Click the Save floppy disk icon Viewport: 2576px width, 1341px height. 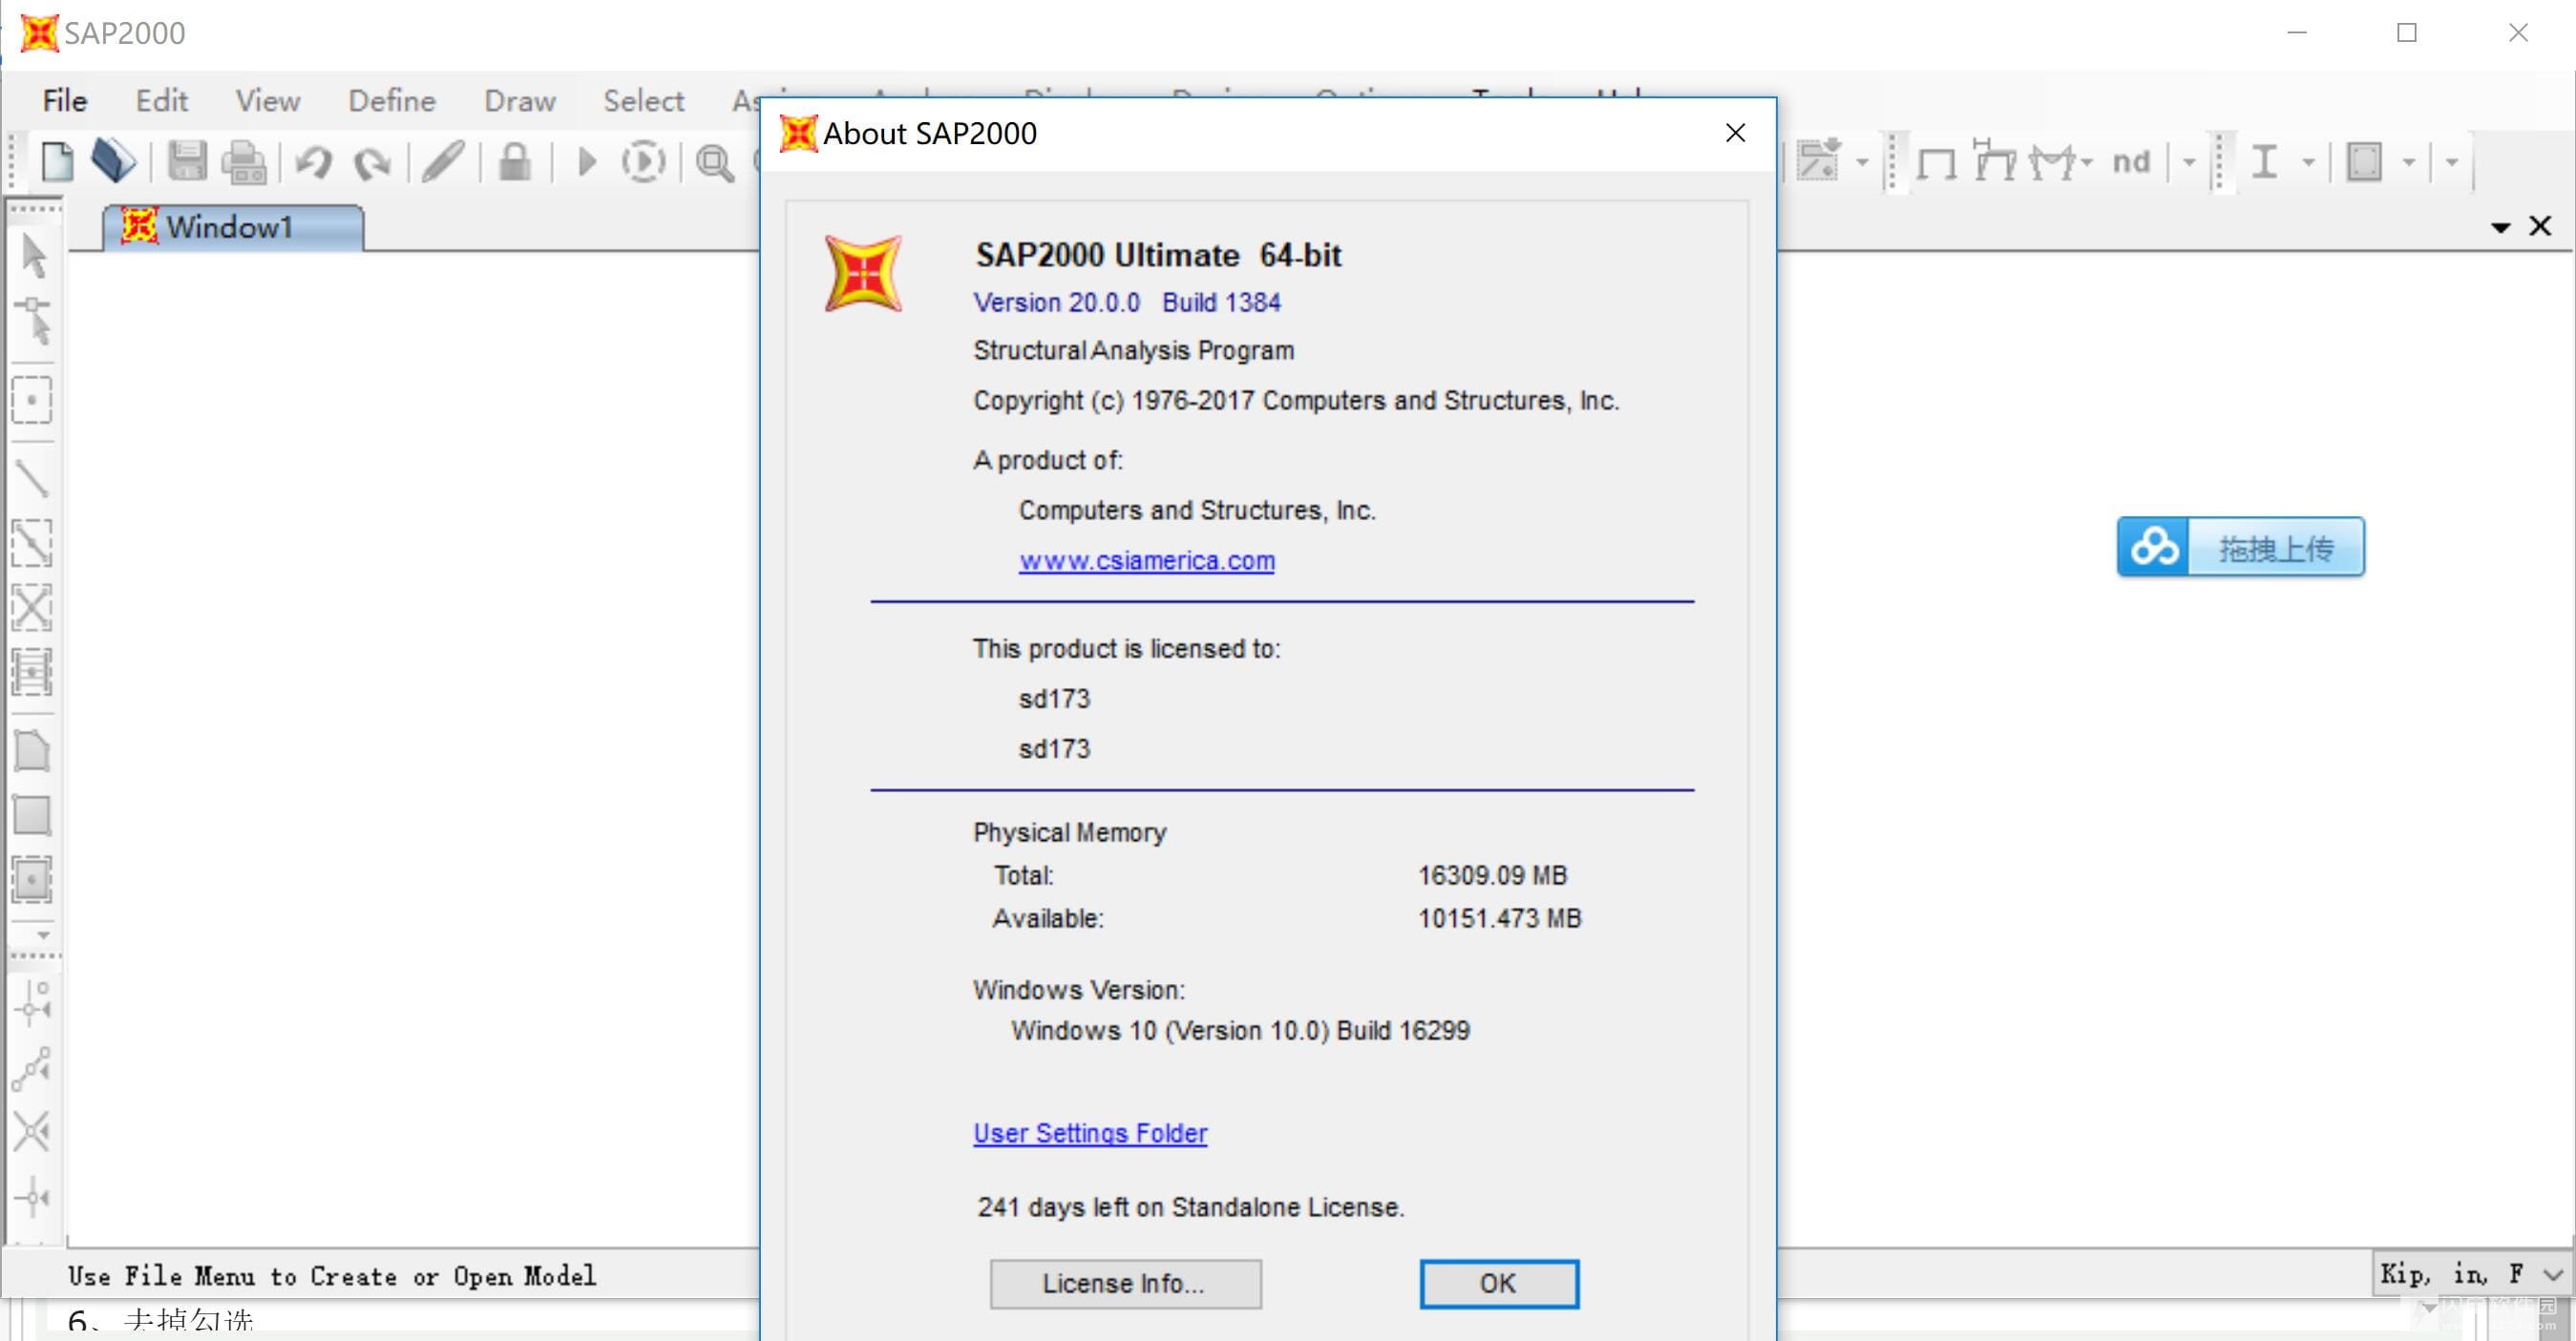(187, 162)
